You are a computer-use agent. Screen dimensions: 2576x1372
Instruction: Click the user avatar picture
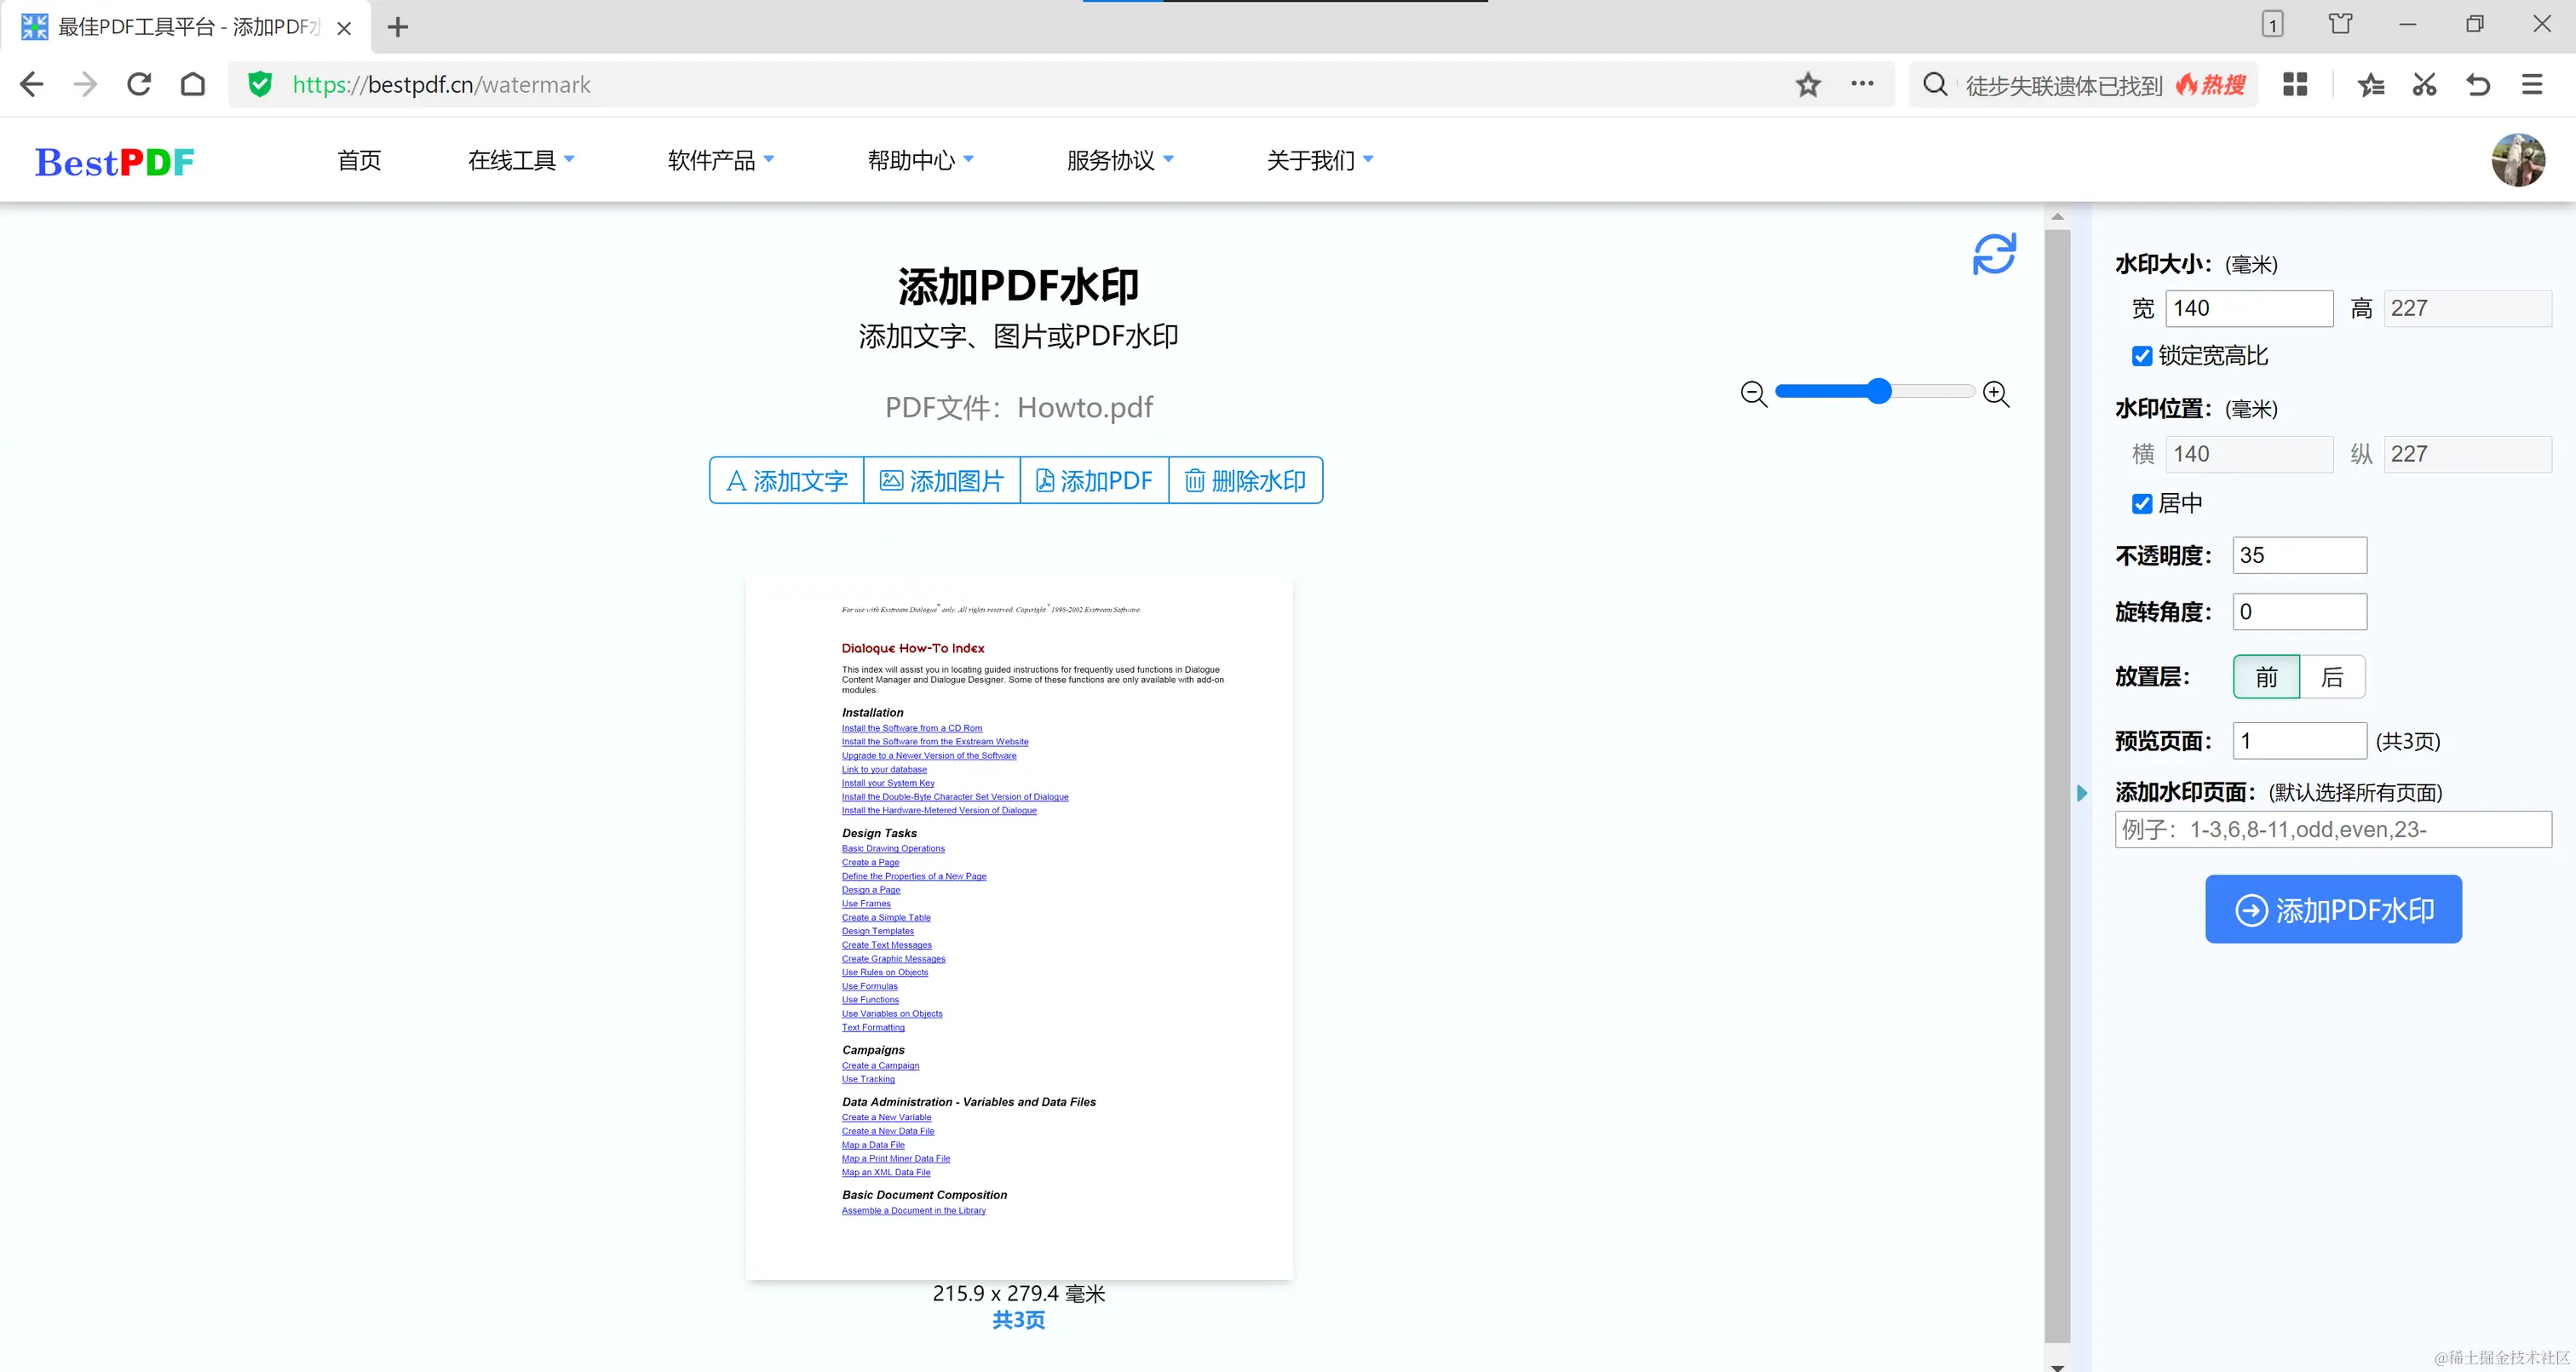pyautogui.click(x=2517, y=160)
